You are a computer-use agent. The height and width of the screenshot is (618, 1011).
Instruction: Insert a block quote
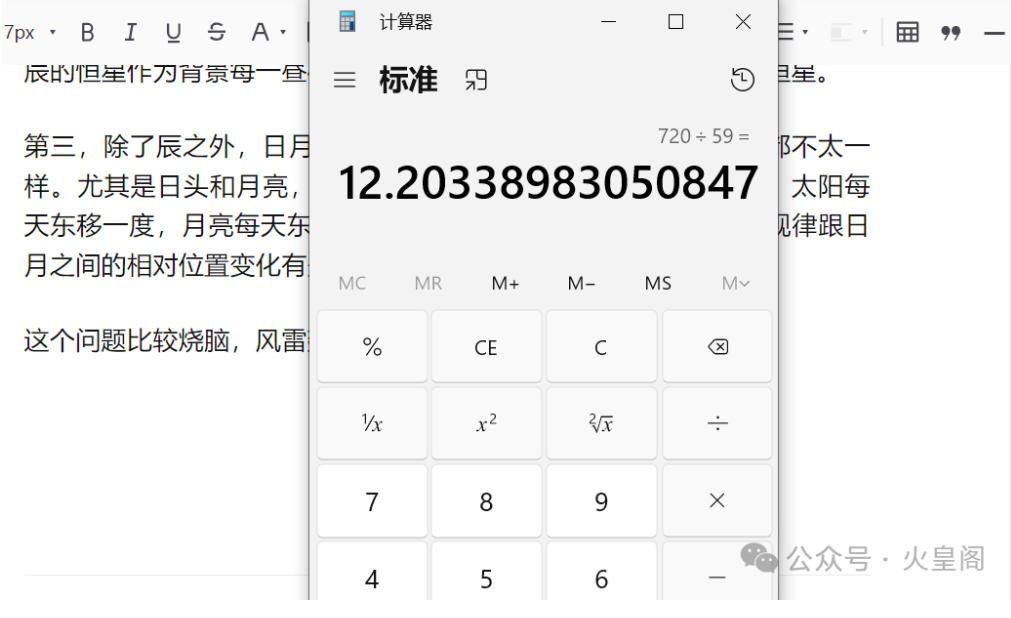point(950,33)
